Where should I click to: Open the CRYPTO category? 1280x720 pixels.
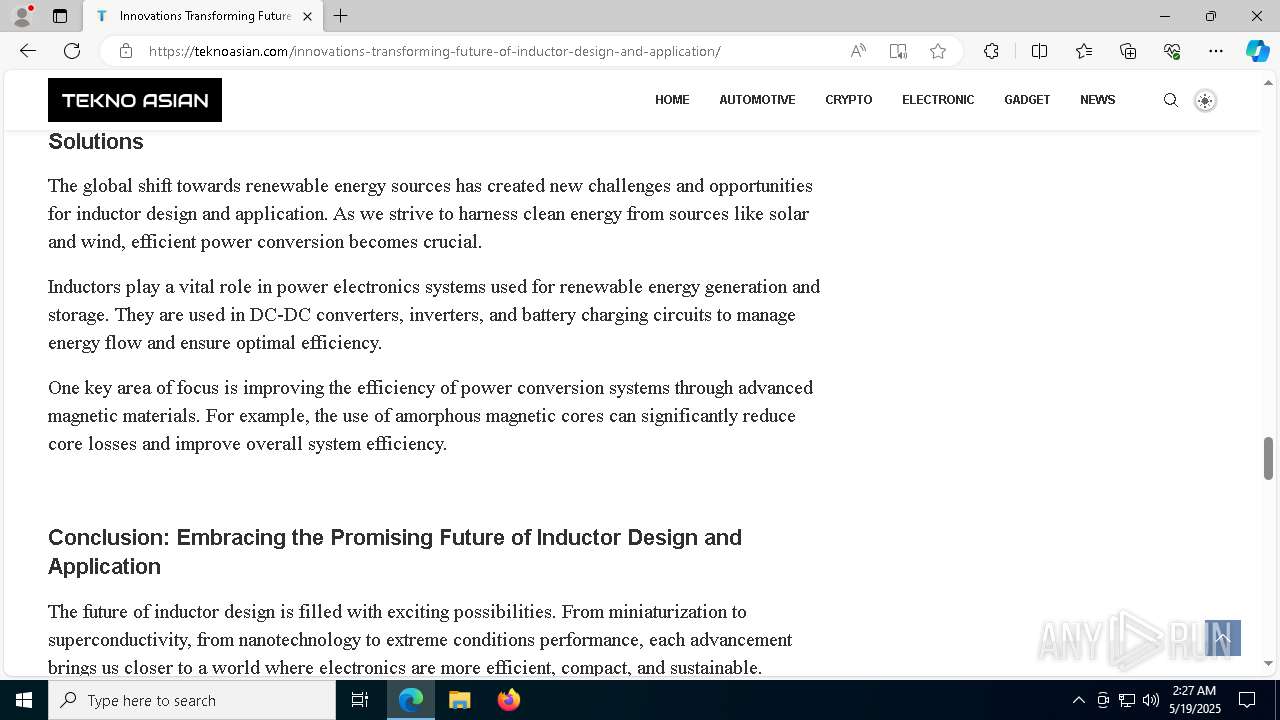click(x=849, y=100)
